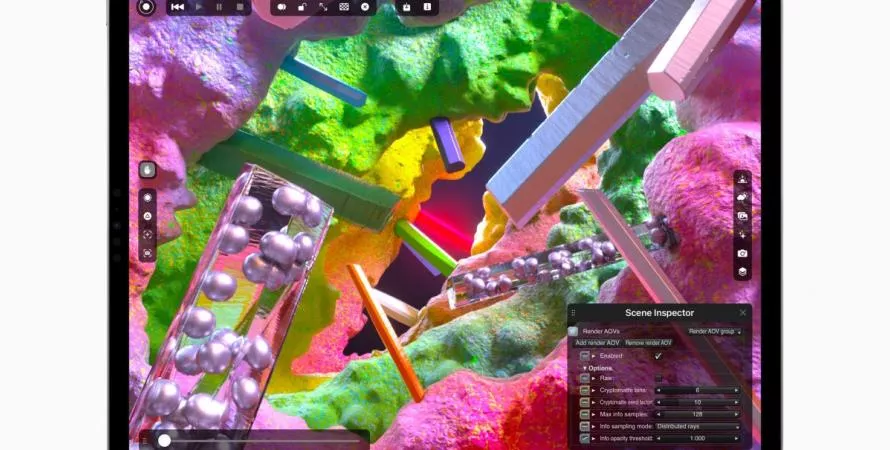Close the Scene Inspector panel

(x=742, y=313)
